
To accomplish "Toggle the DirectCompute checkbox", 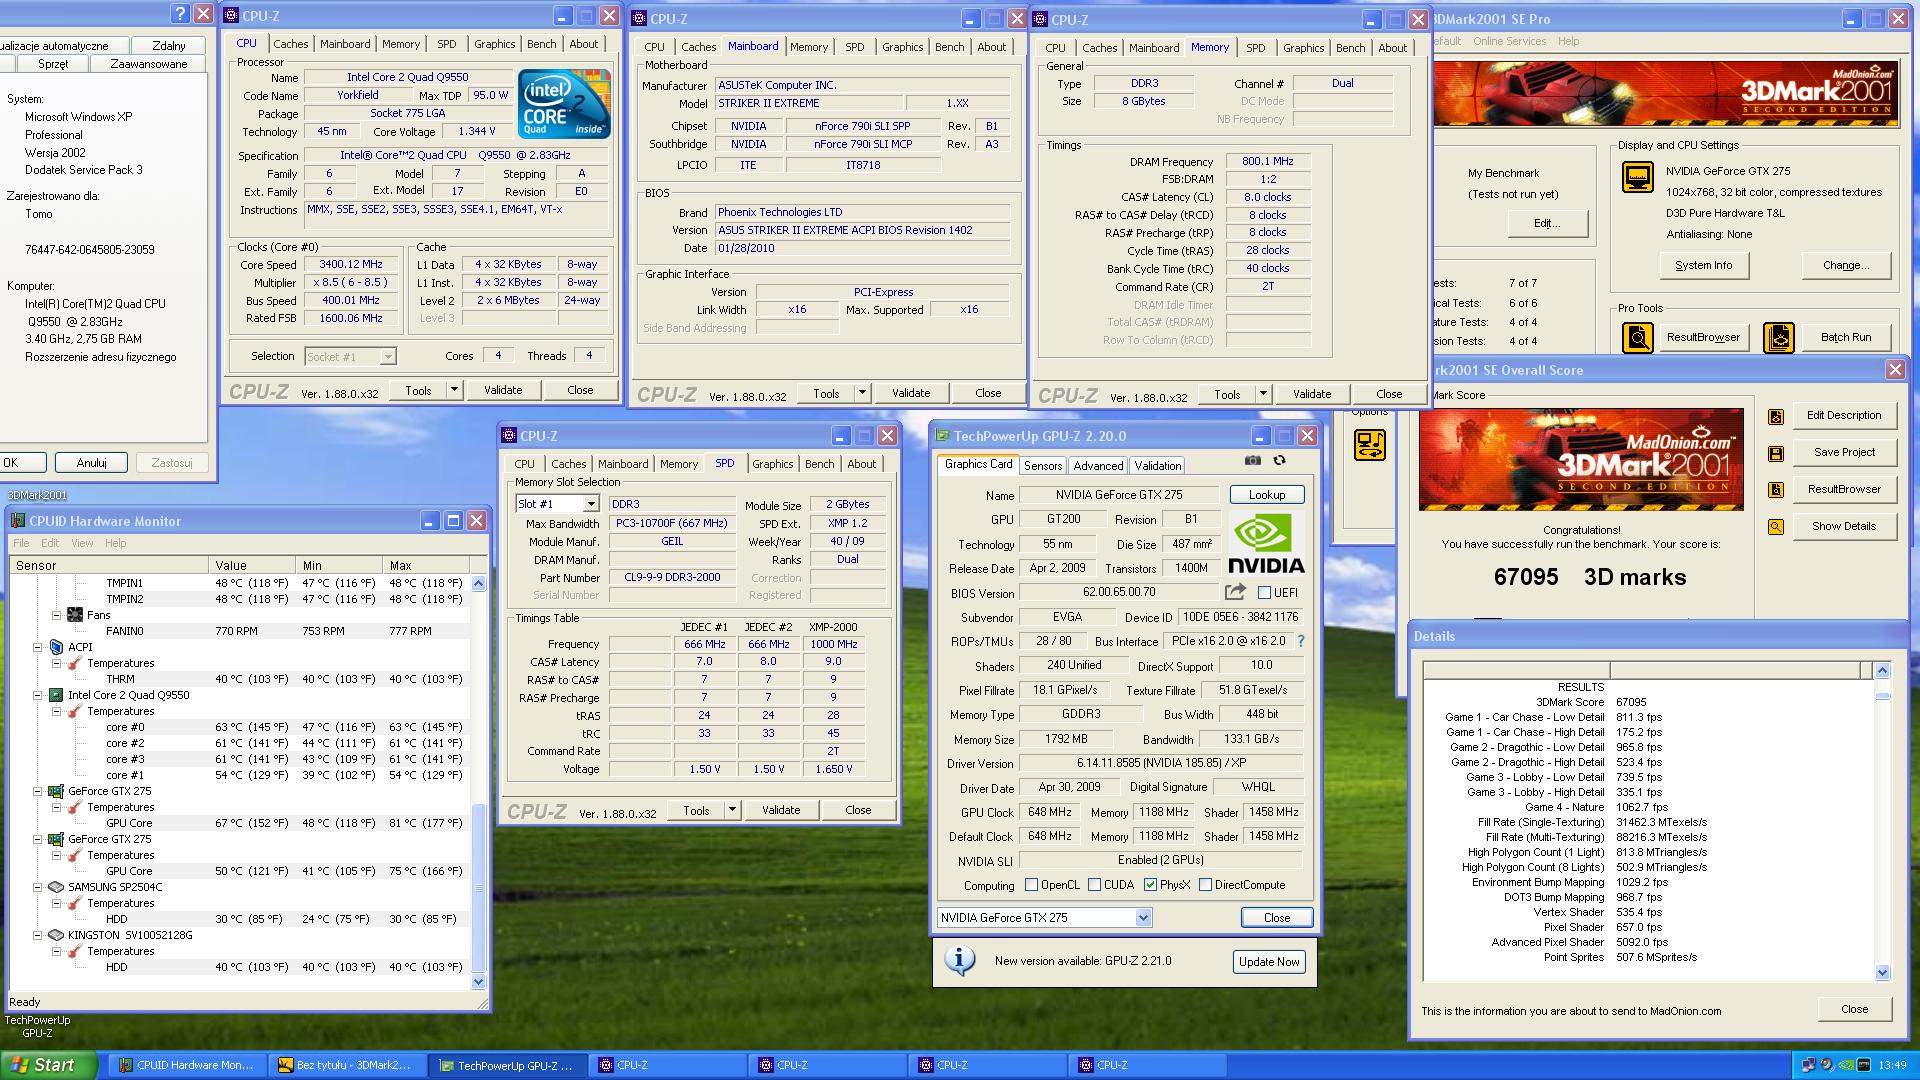I will click(x=1205, y=885).
